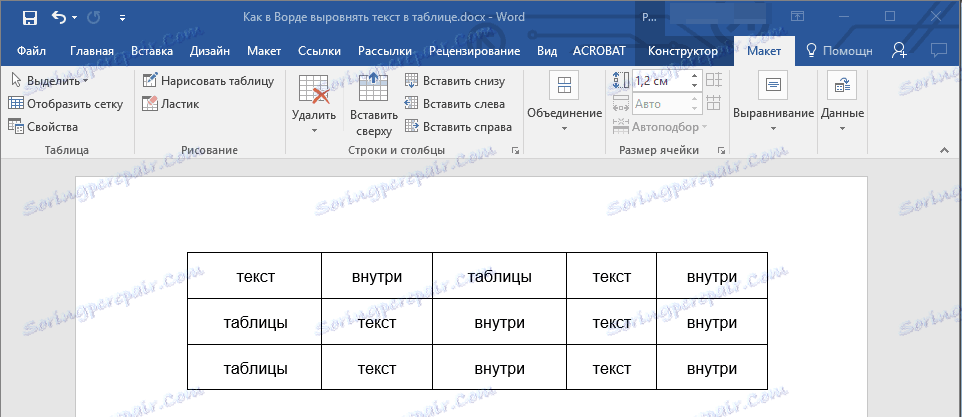Click the top-left cell текст
962x417 pixels.
coord(255,276)
